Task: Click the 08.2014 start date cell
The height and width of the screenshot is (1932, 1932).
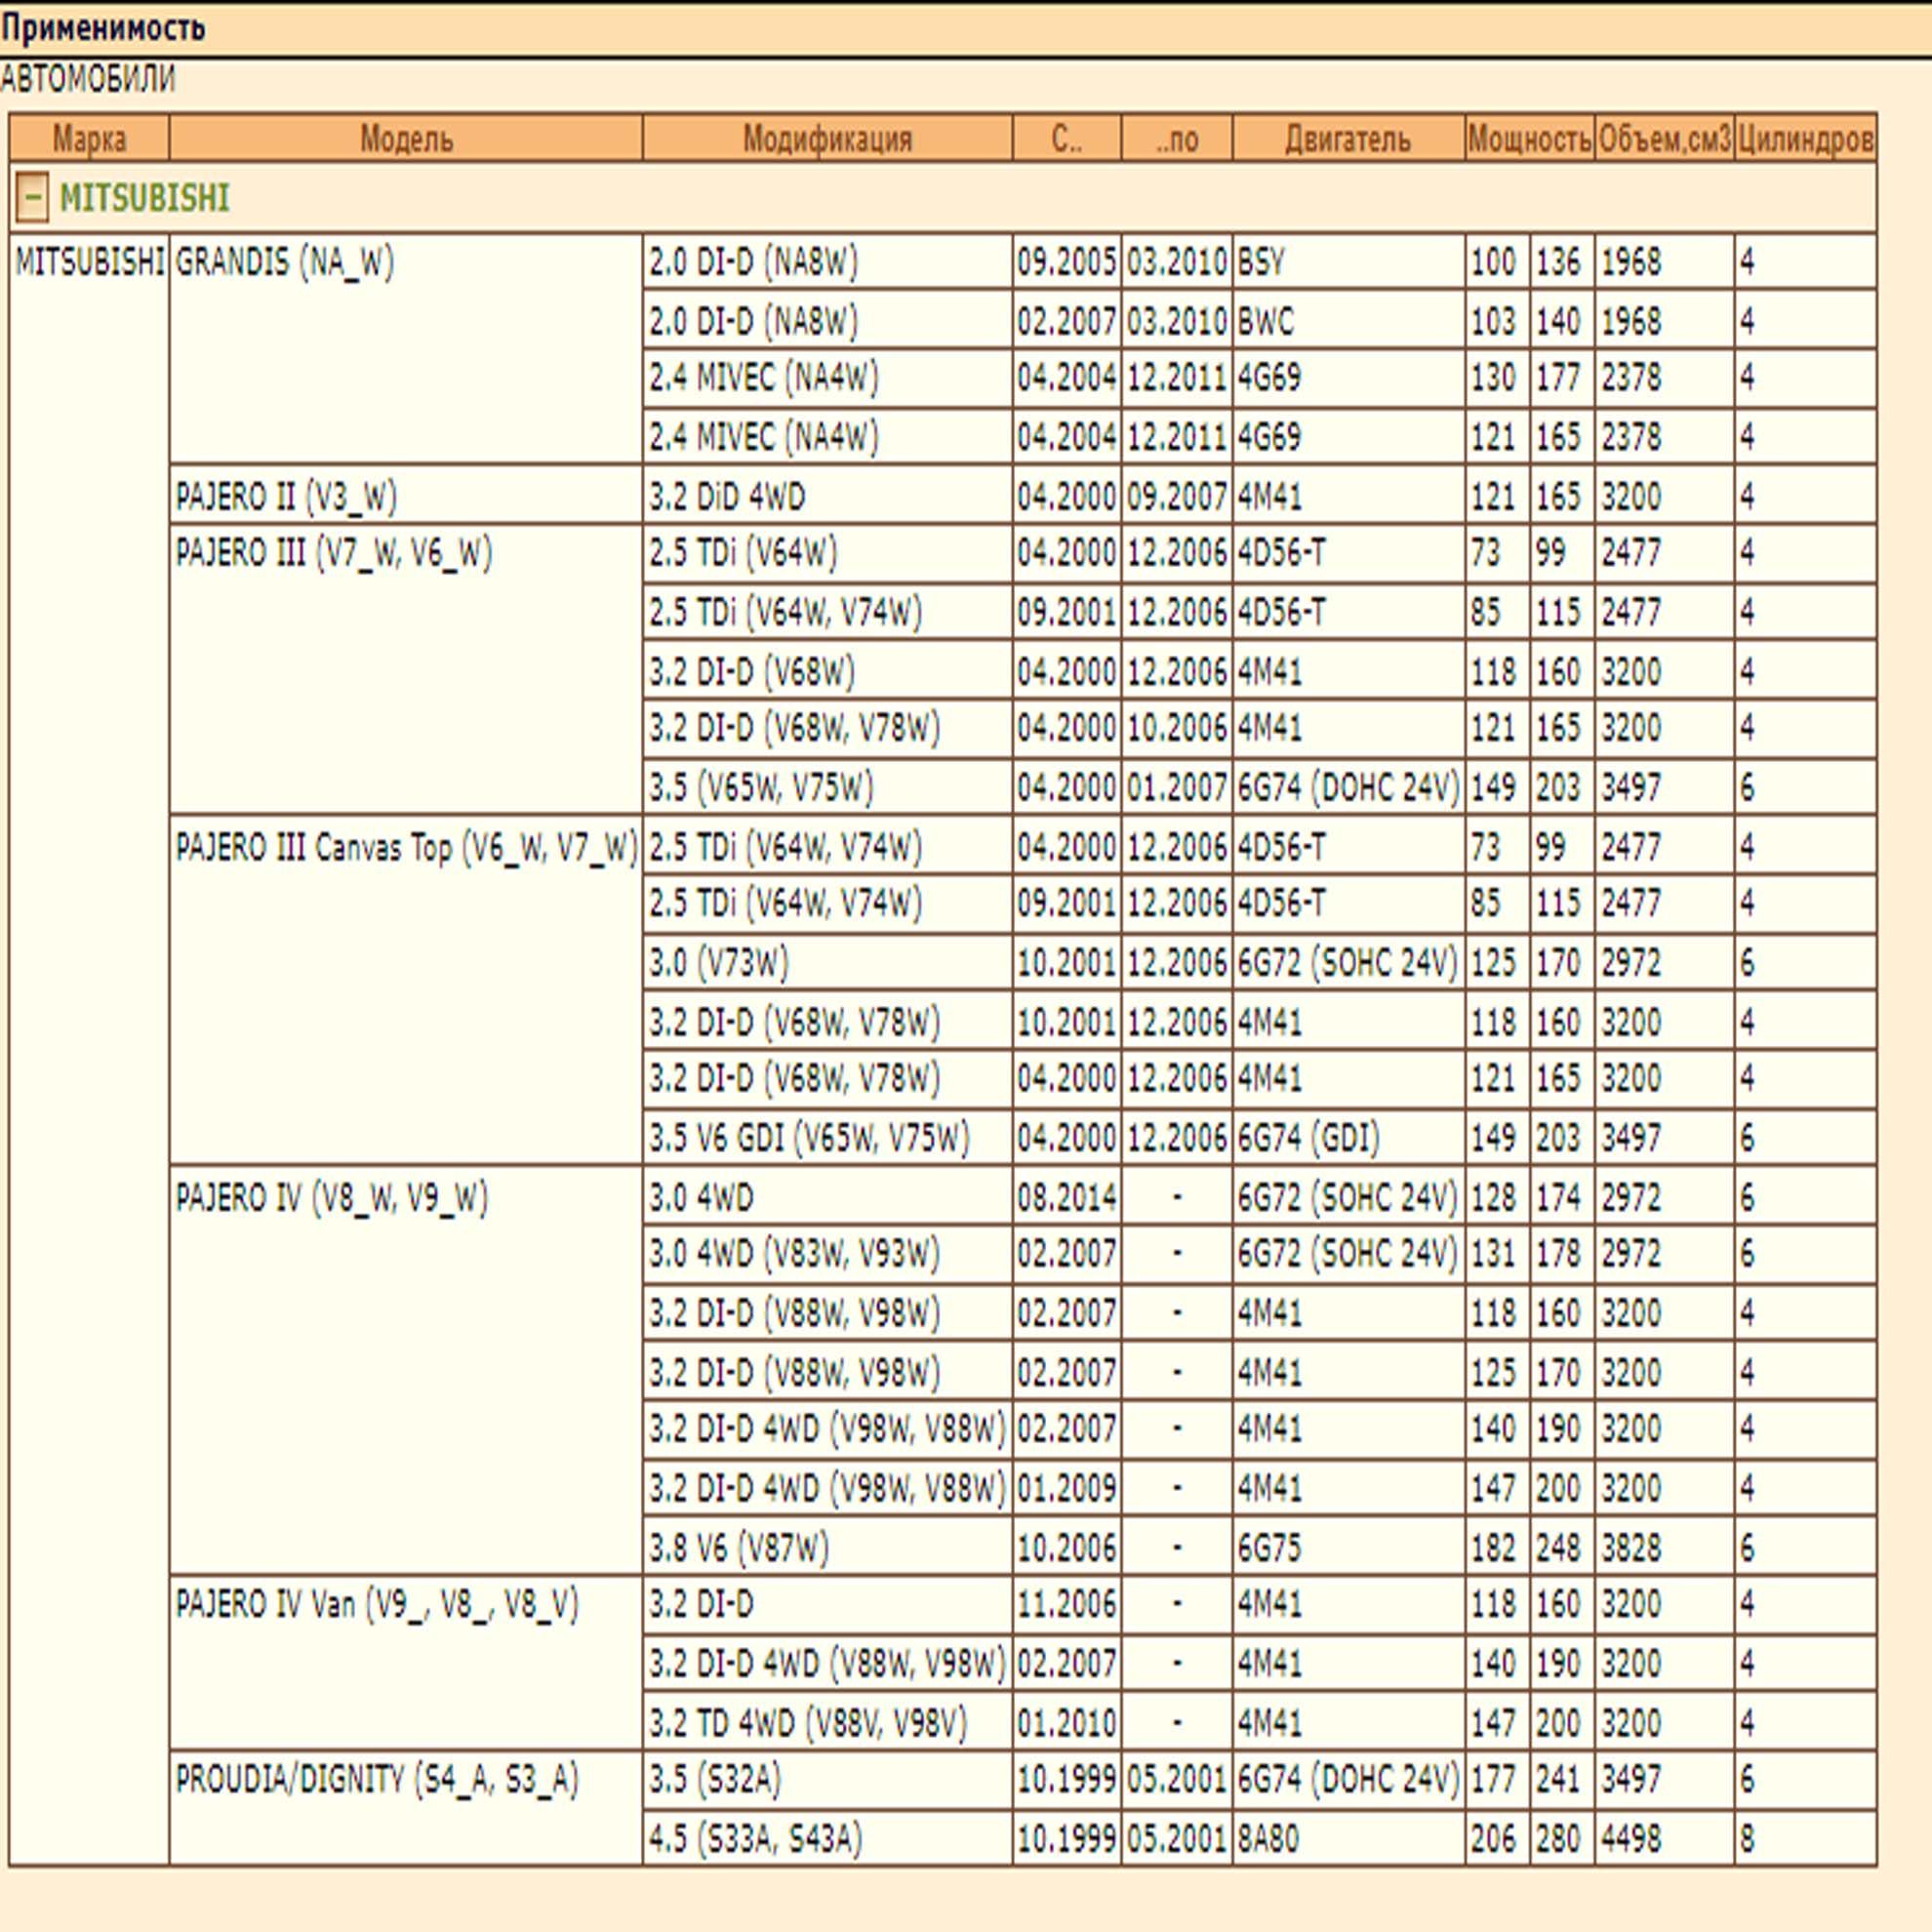Action: coord(1066,1196)
